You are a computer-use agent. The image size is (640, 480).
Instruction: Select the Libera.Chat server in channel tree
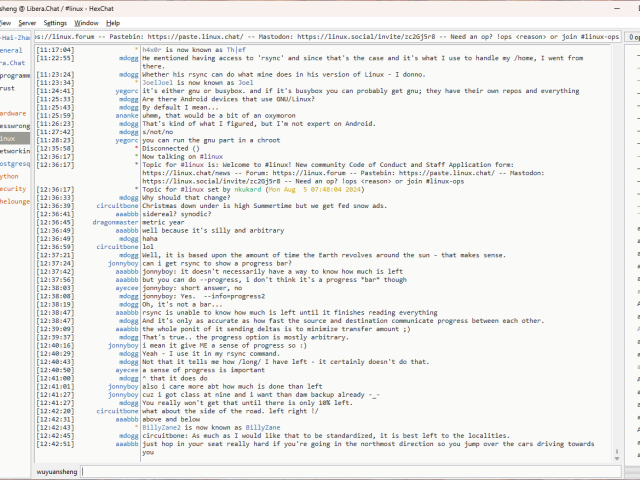pos(13,62)
